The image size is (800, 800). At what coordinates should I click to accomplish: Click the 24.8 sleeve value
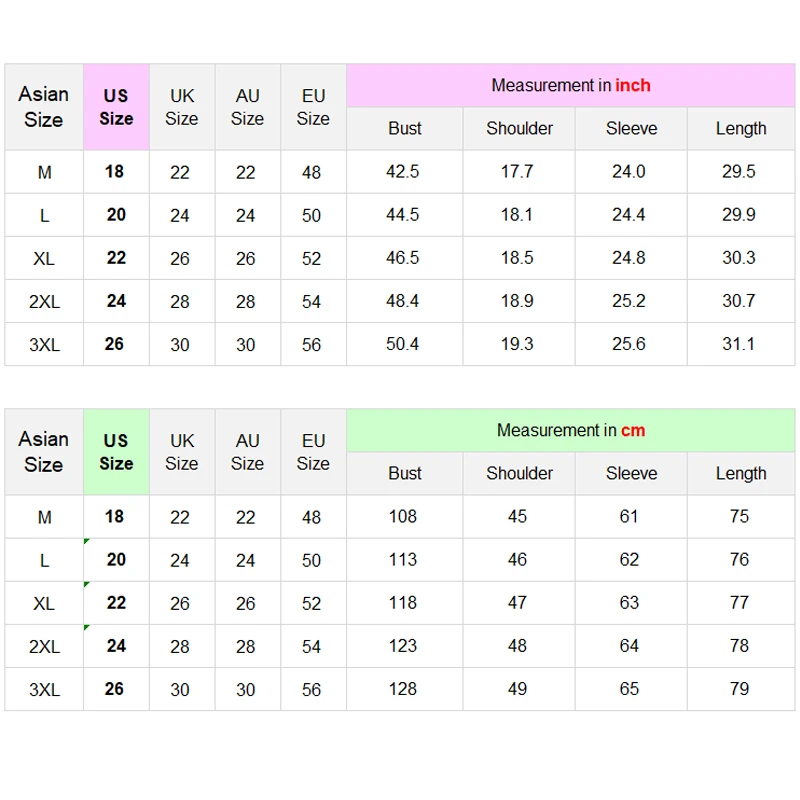click(x=629, y=258)
